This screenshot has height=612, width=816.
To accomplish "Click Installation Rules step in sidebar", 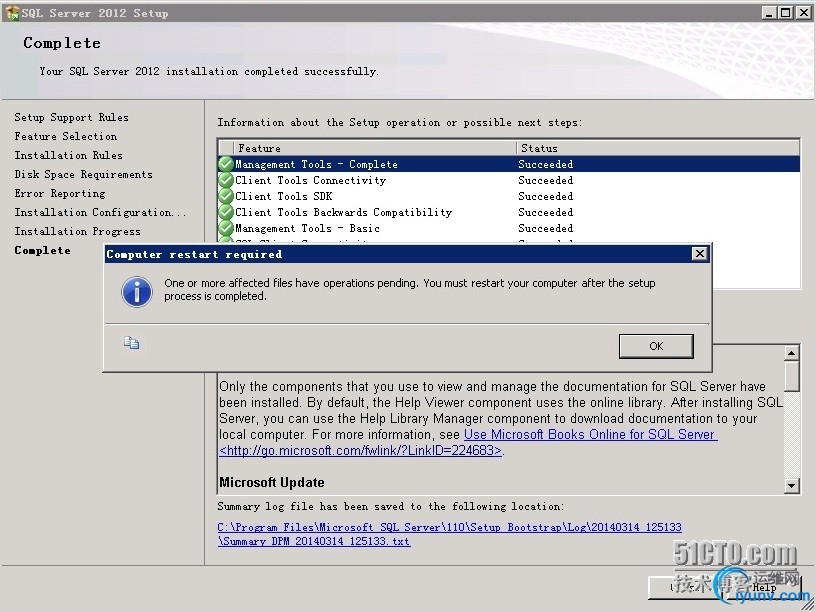I will [68, 155].
